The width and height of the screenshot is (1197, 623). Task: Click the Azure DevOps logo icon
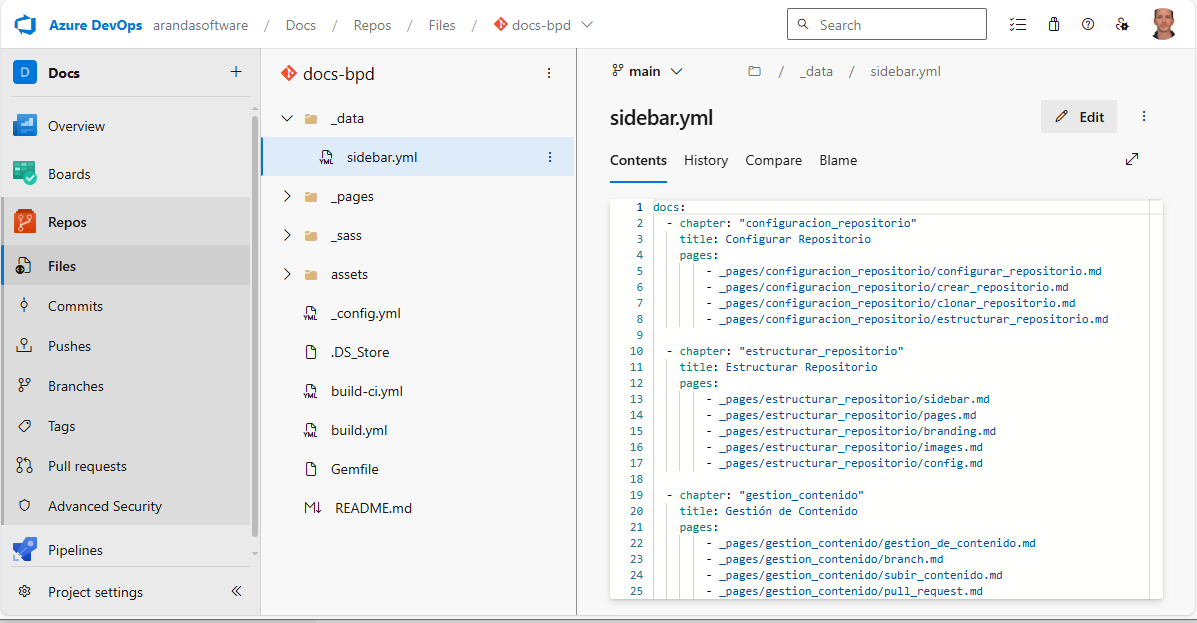25,25
